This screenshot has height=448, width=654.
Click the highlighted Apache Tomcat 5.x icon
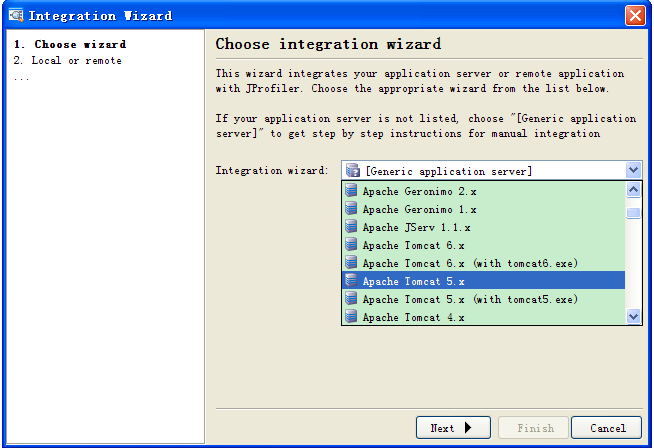(x=351, y=281)
